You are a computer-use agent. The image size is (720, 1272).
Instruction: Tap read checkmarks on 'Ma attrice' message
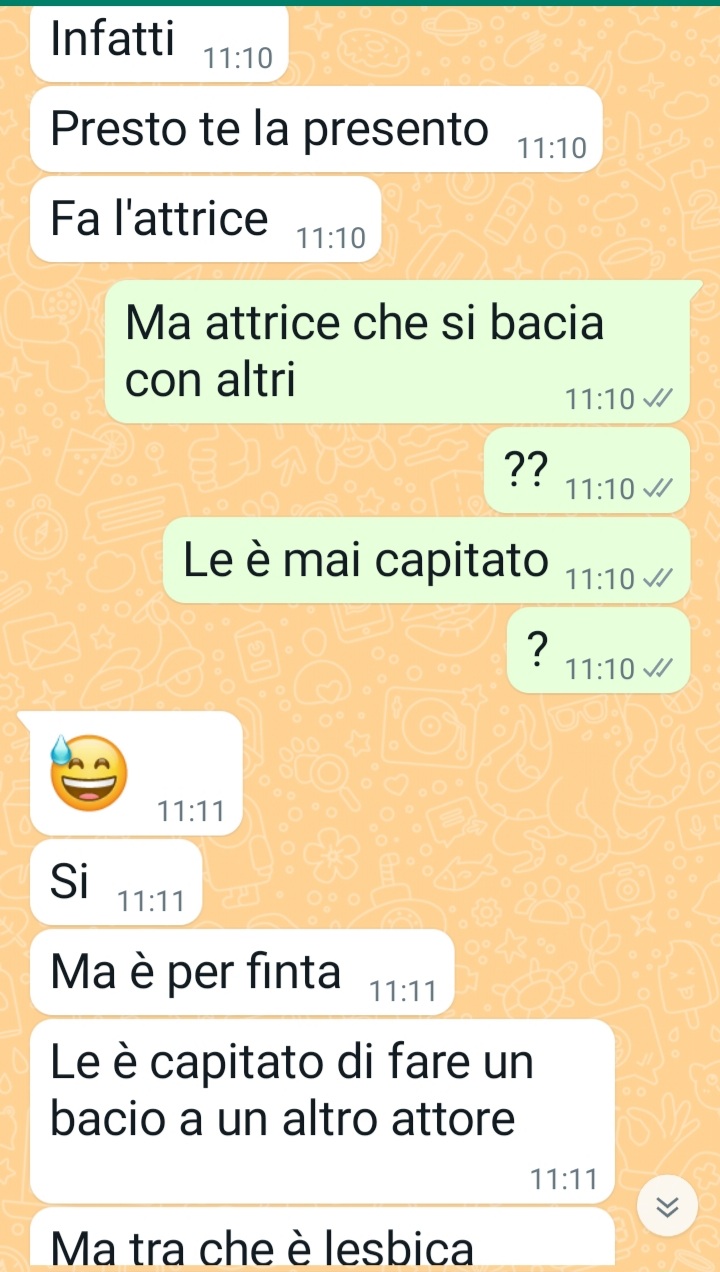pos(655,400)
